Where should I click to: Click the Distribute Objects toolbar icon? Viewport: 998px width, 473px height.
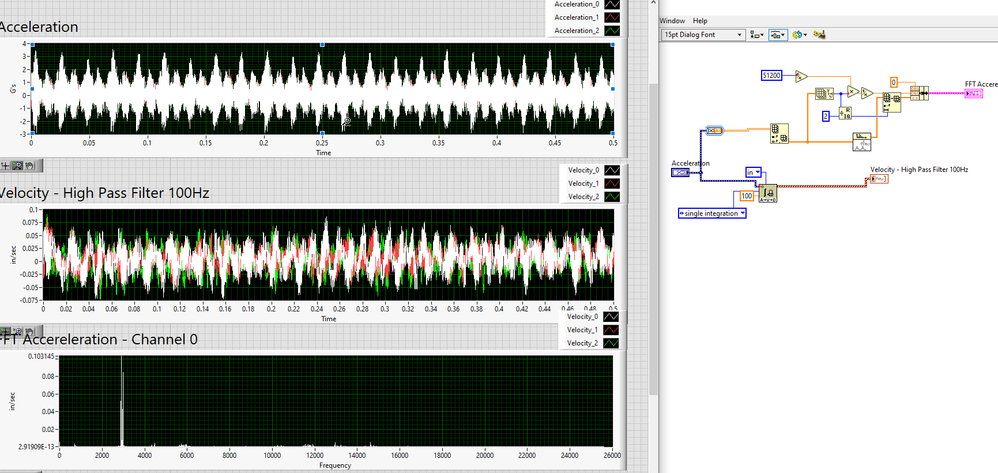coord(778,34)
